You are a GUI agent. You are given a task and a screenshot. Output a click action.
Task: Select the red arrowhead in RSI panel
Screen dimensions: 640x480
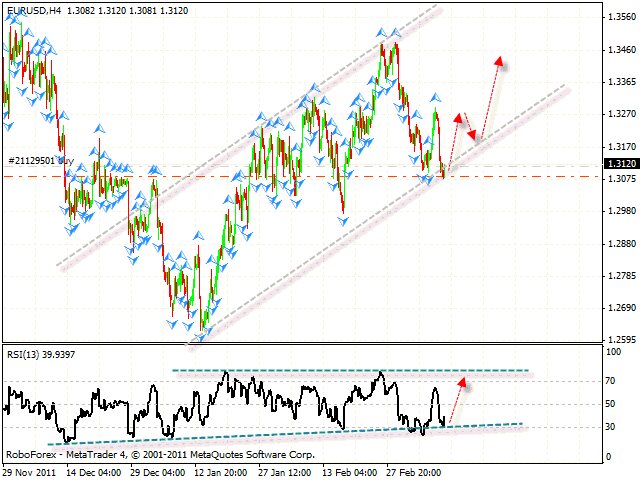(x=461, y=381)
